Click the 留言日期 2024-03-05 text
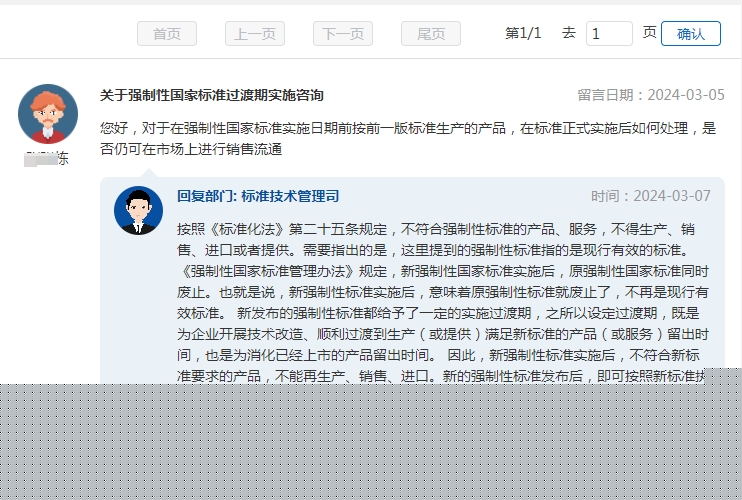Screen dimensions: 742x500 coord(650,95)
